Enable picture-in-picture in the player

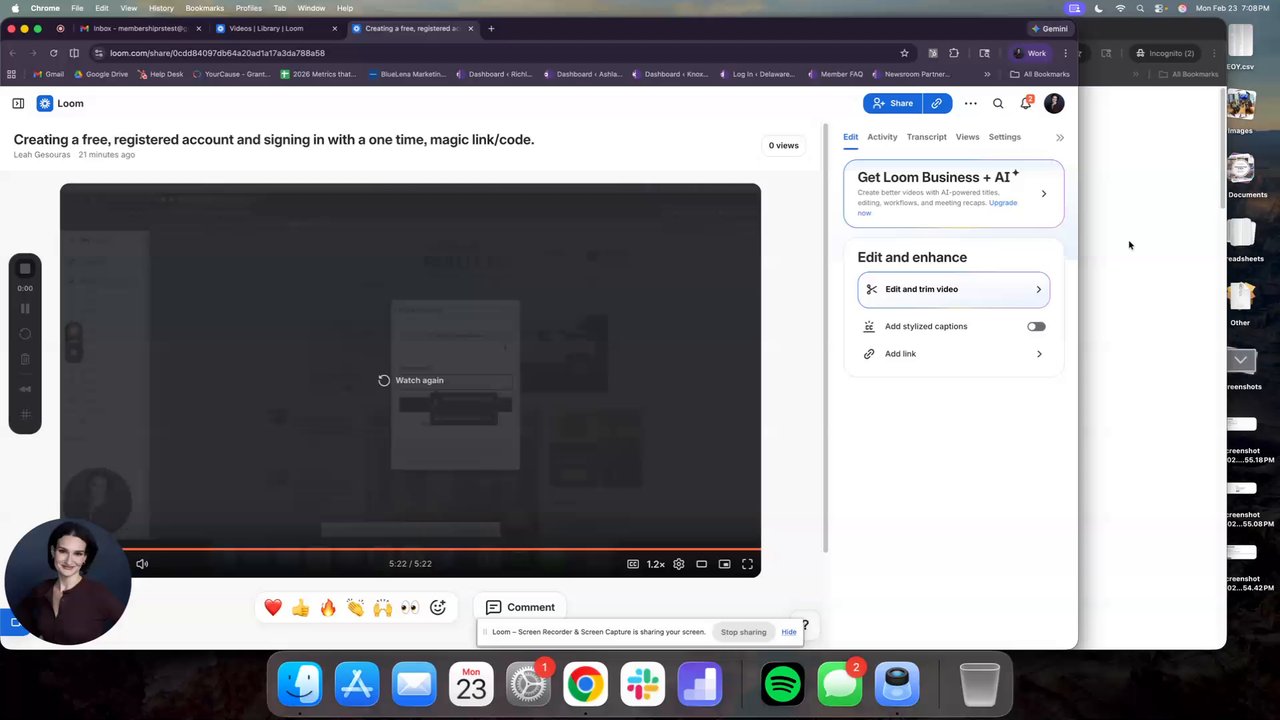tap(725, 564)
